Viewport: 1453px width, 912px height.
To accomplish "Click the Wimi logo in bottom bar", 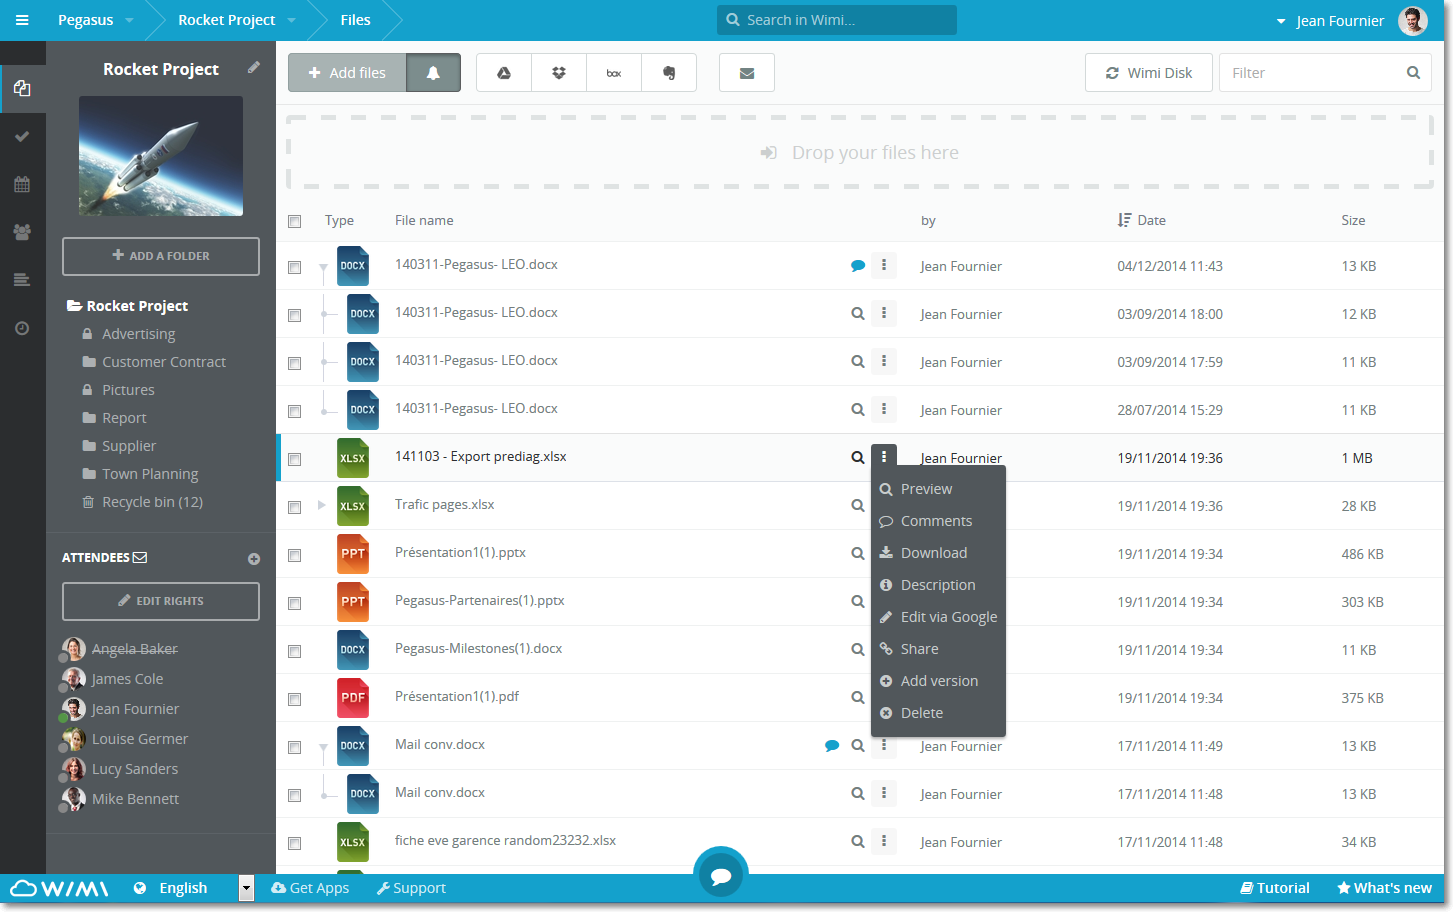I will 59,888.
